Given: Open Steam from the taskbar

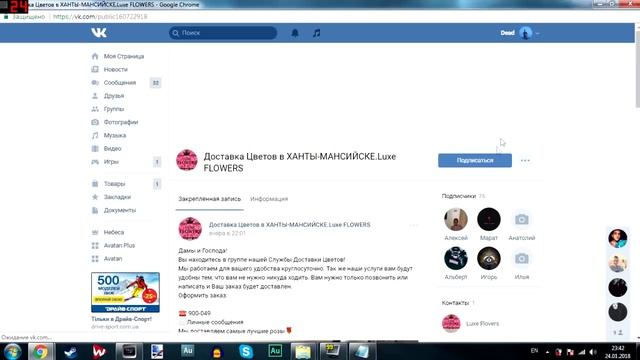Looking at the screenshot, I should 71,352.
